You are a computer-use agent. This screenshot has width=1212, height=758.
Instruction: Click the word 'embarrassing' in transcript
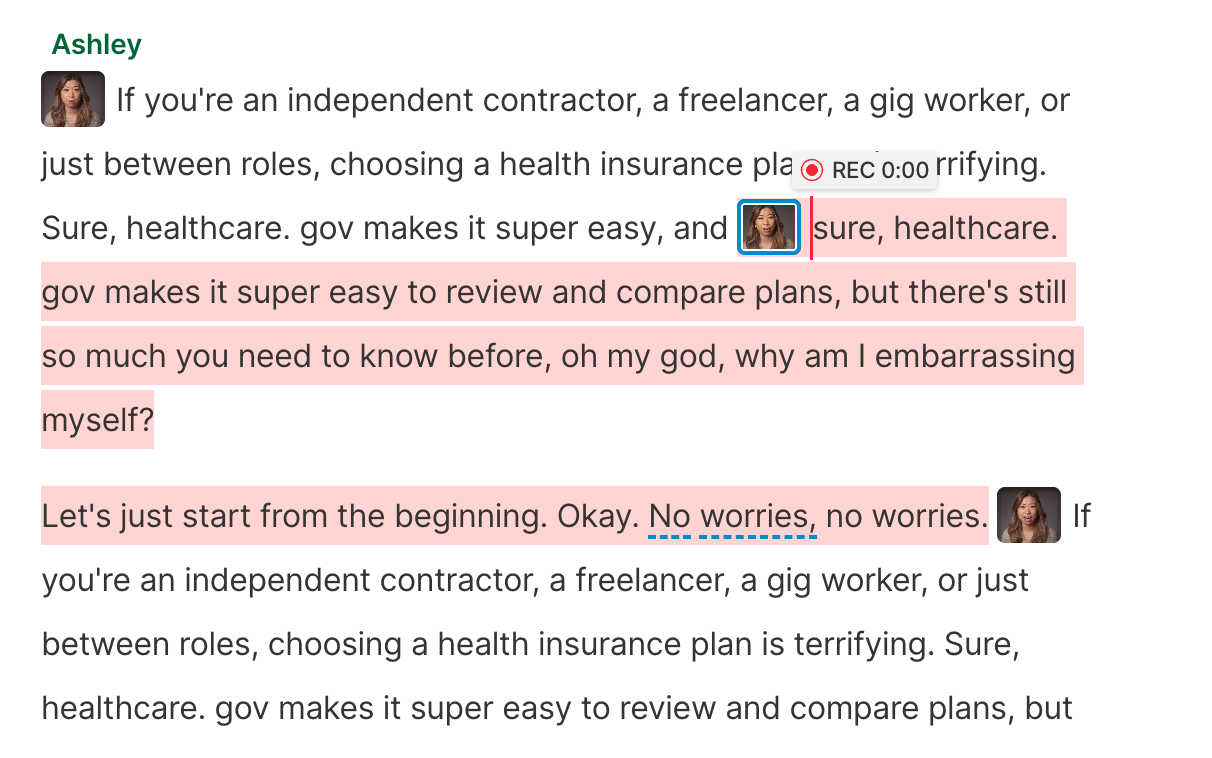tap(975, 357)
